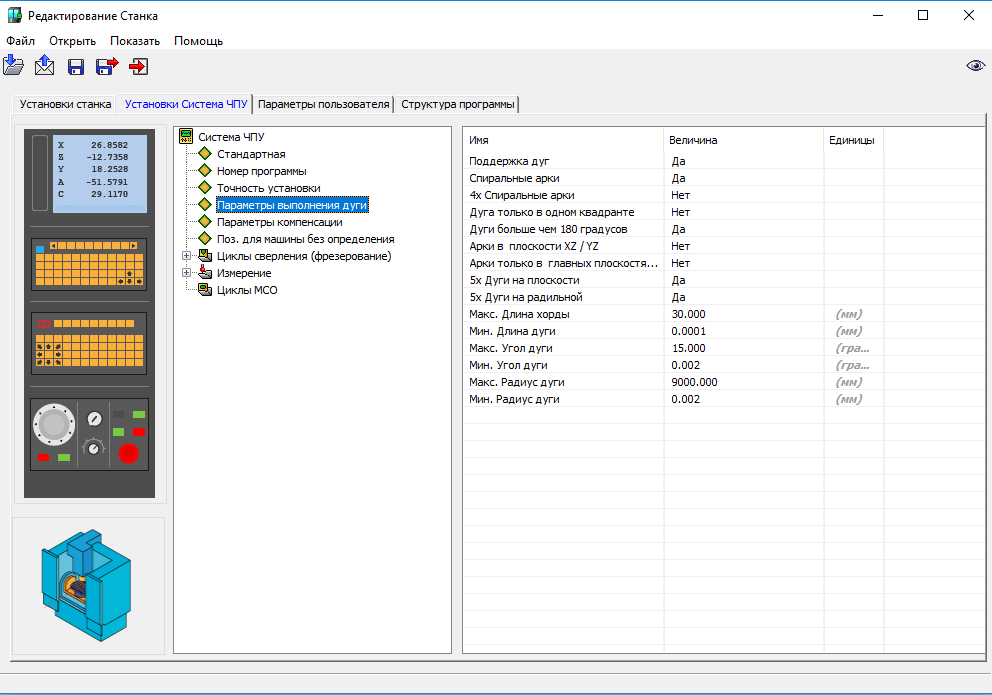
Task: Click Макс. Длина хорды value 30.000
Action: 688,314
